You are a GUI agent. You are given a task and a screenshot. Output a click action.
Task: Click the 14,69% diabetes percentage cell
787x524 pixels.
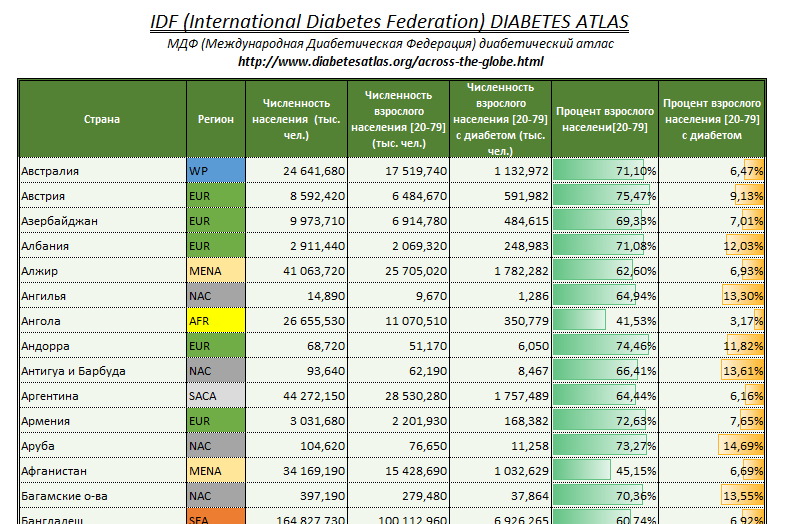(x=712, y=446)
